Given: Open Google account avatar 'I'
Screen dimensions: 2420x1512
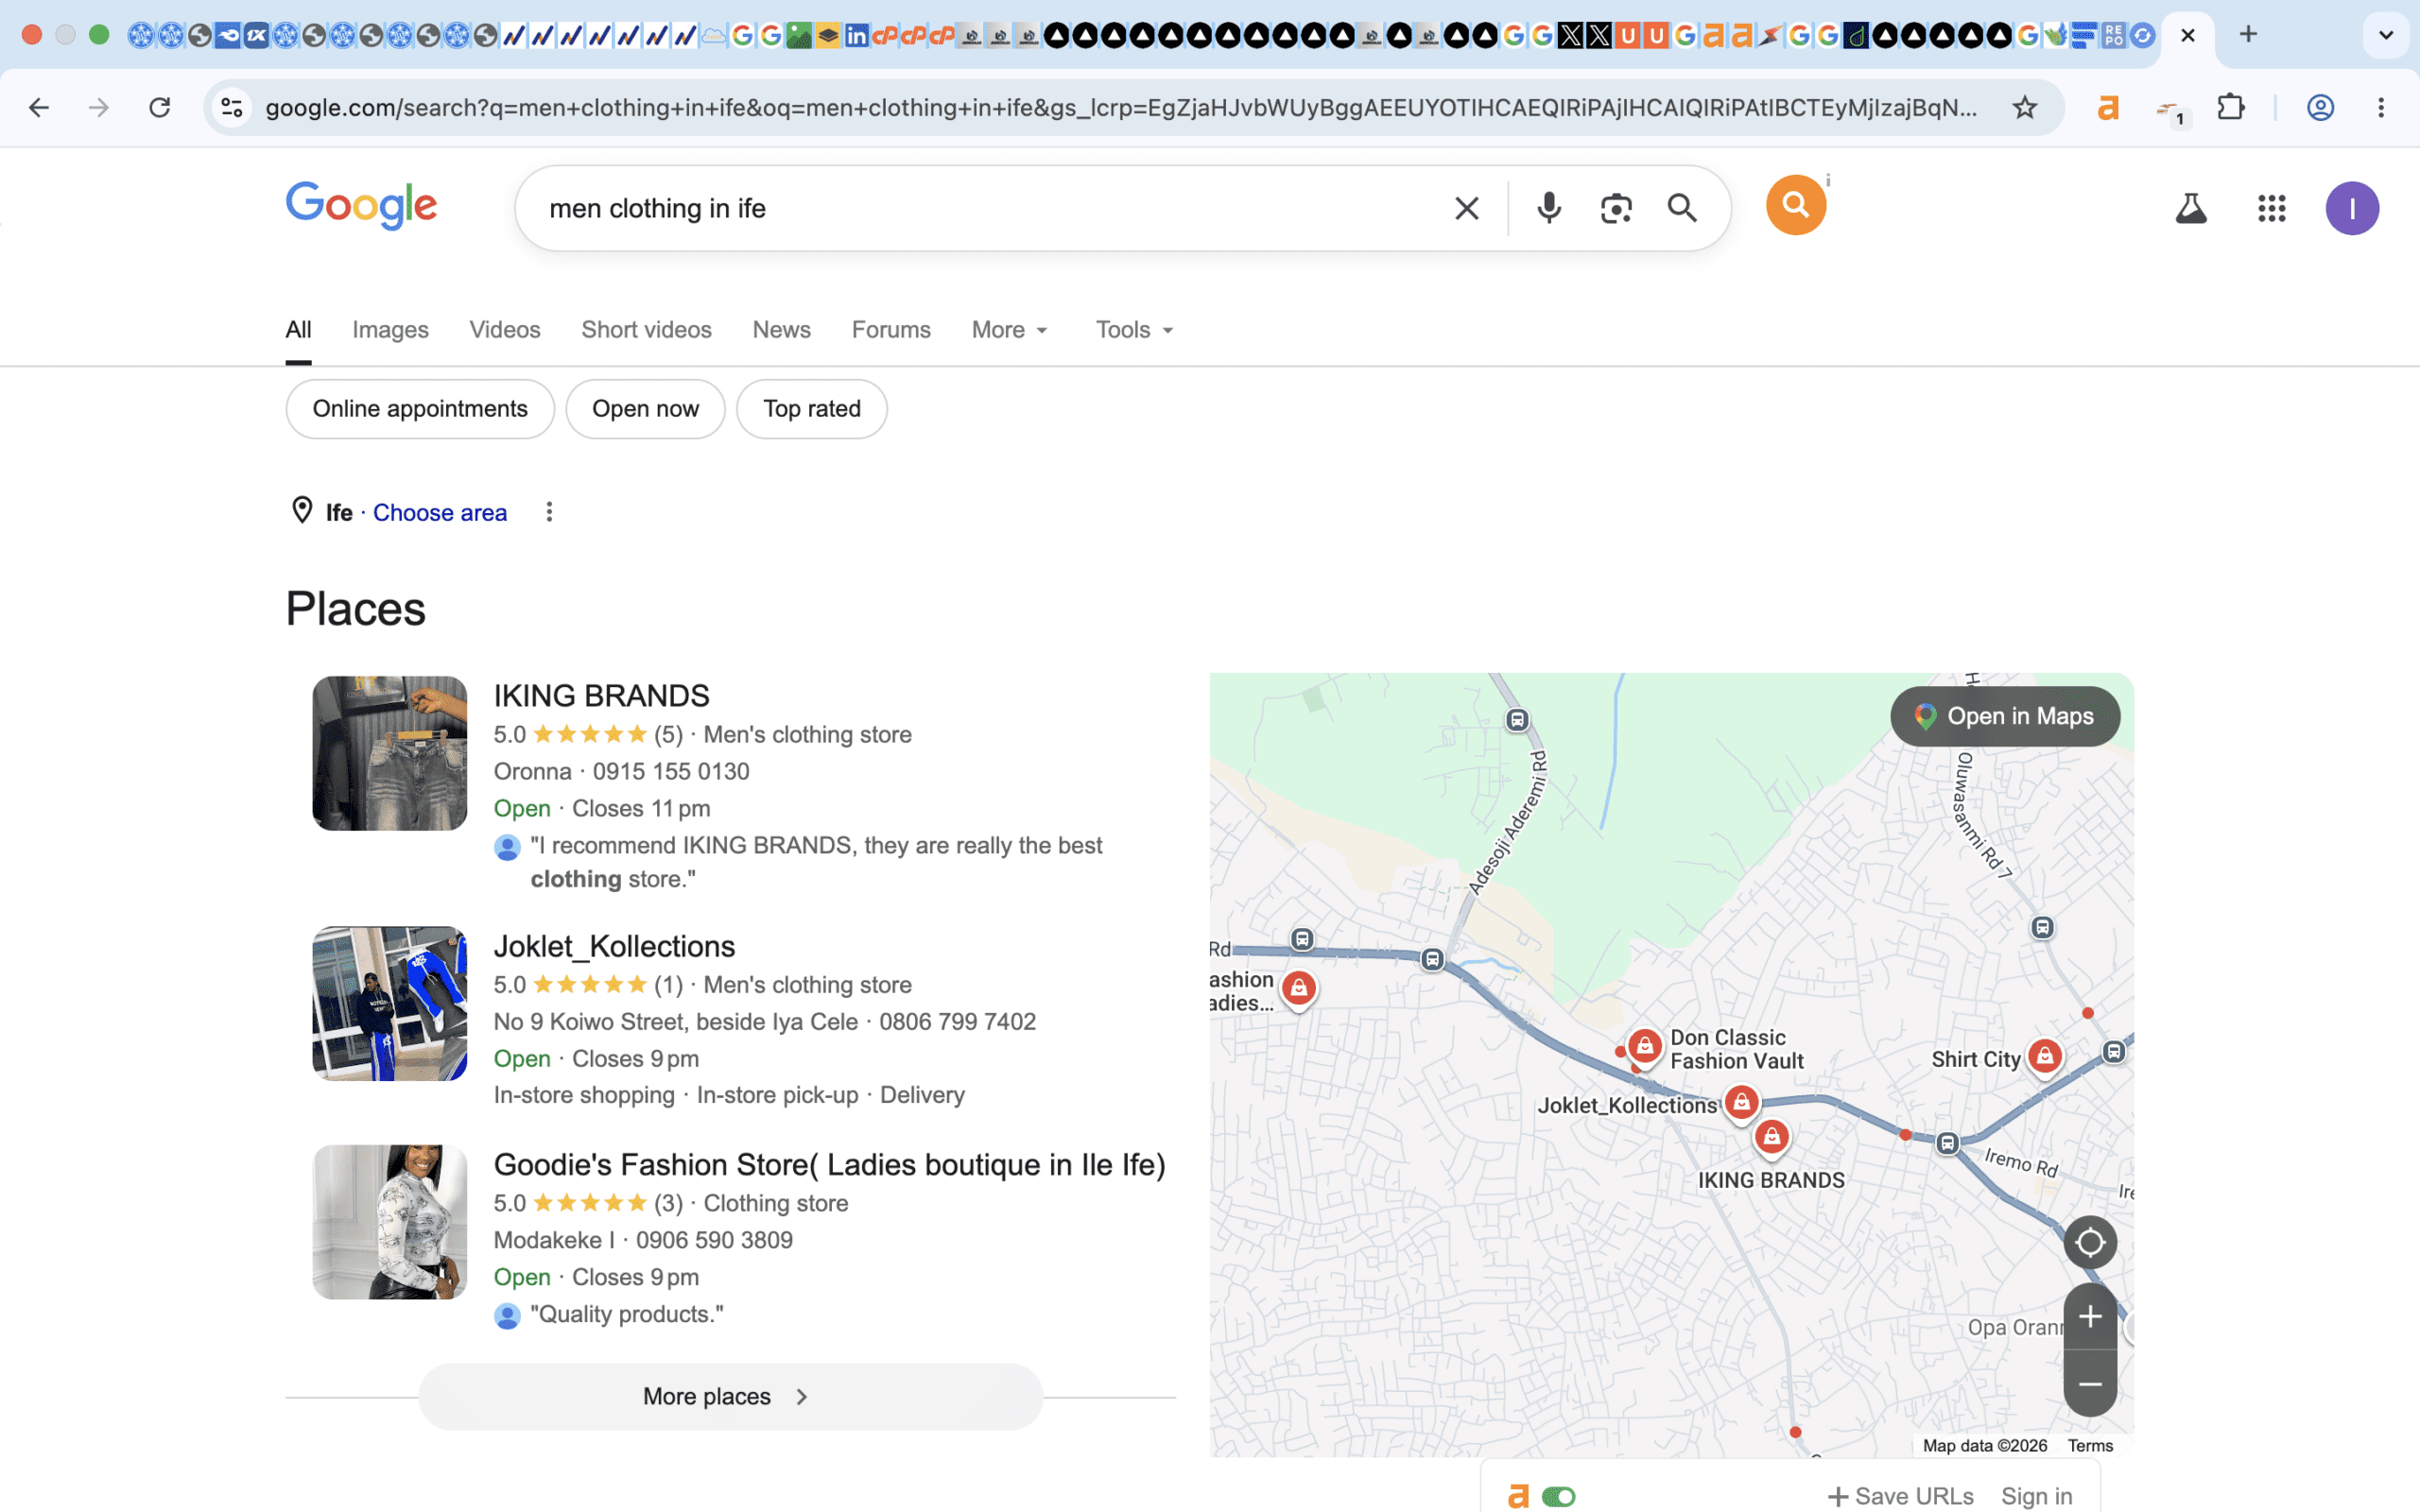Looking at the screenshot, I should coord(2352,208).
